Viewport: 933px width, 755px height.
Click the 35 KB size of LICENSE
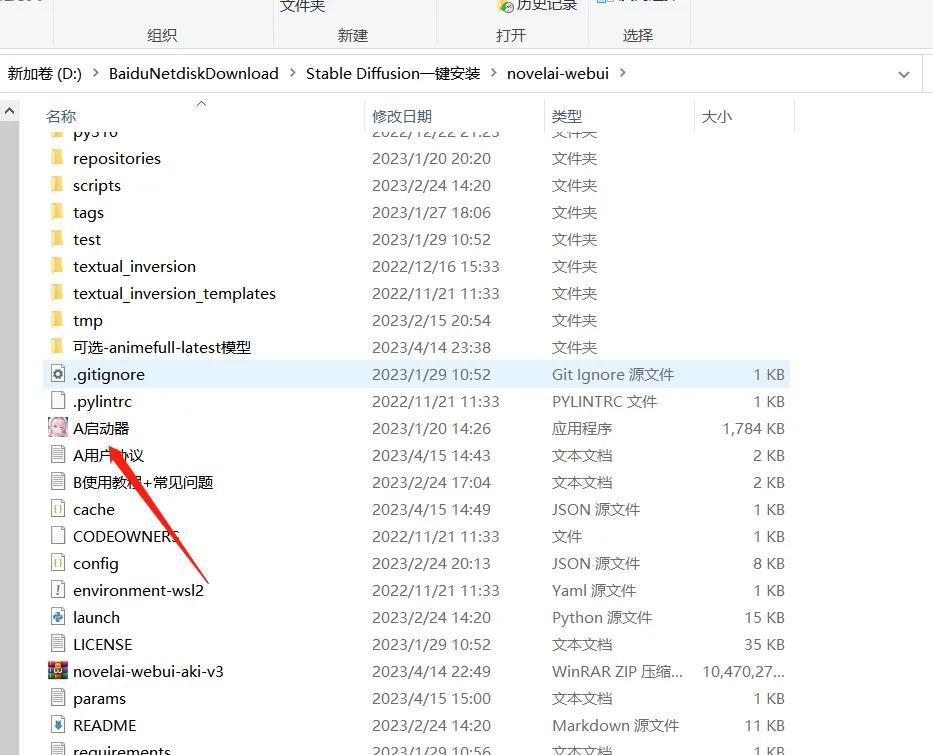(x=764, y=644)
